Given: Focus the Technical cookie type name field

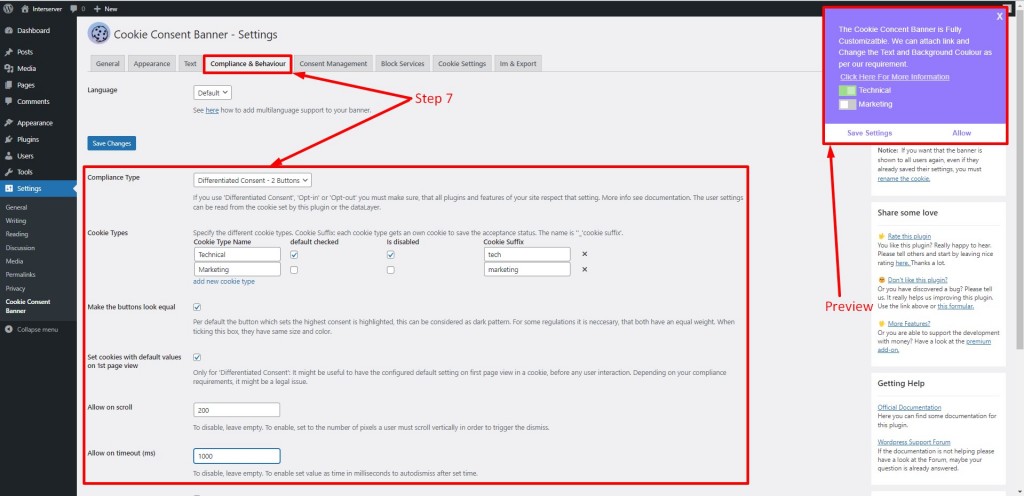Looking at the screenshot, I should click(237, 255).
